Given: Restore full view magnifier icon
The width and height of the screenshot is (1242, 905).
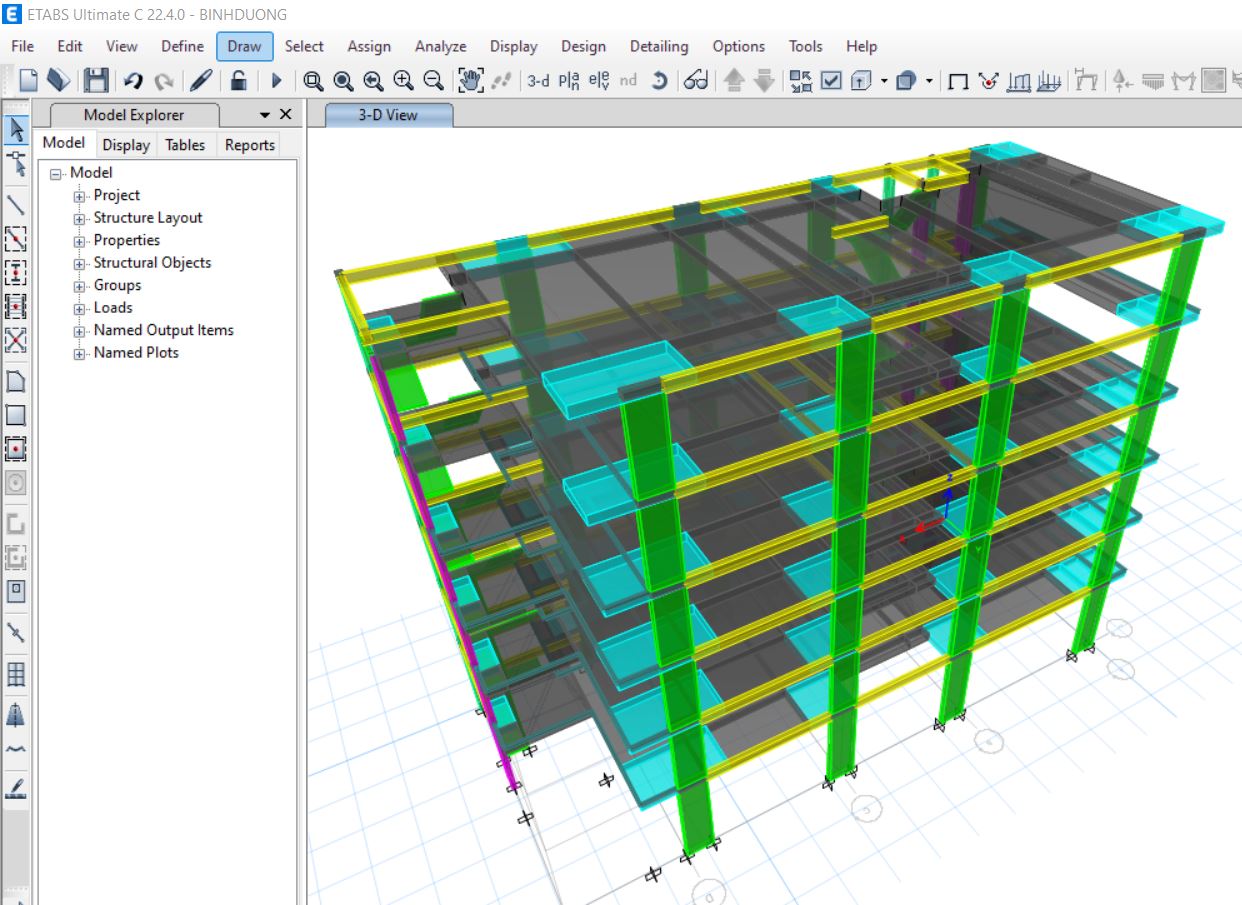Looking at the screenshot, I should point(343,81).
